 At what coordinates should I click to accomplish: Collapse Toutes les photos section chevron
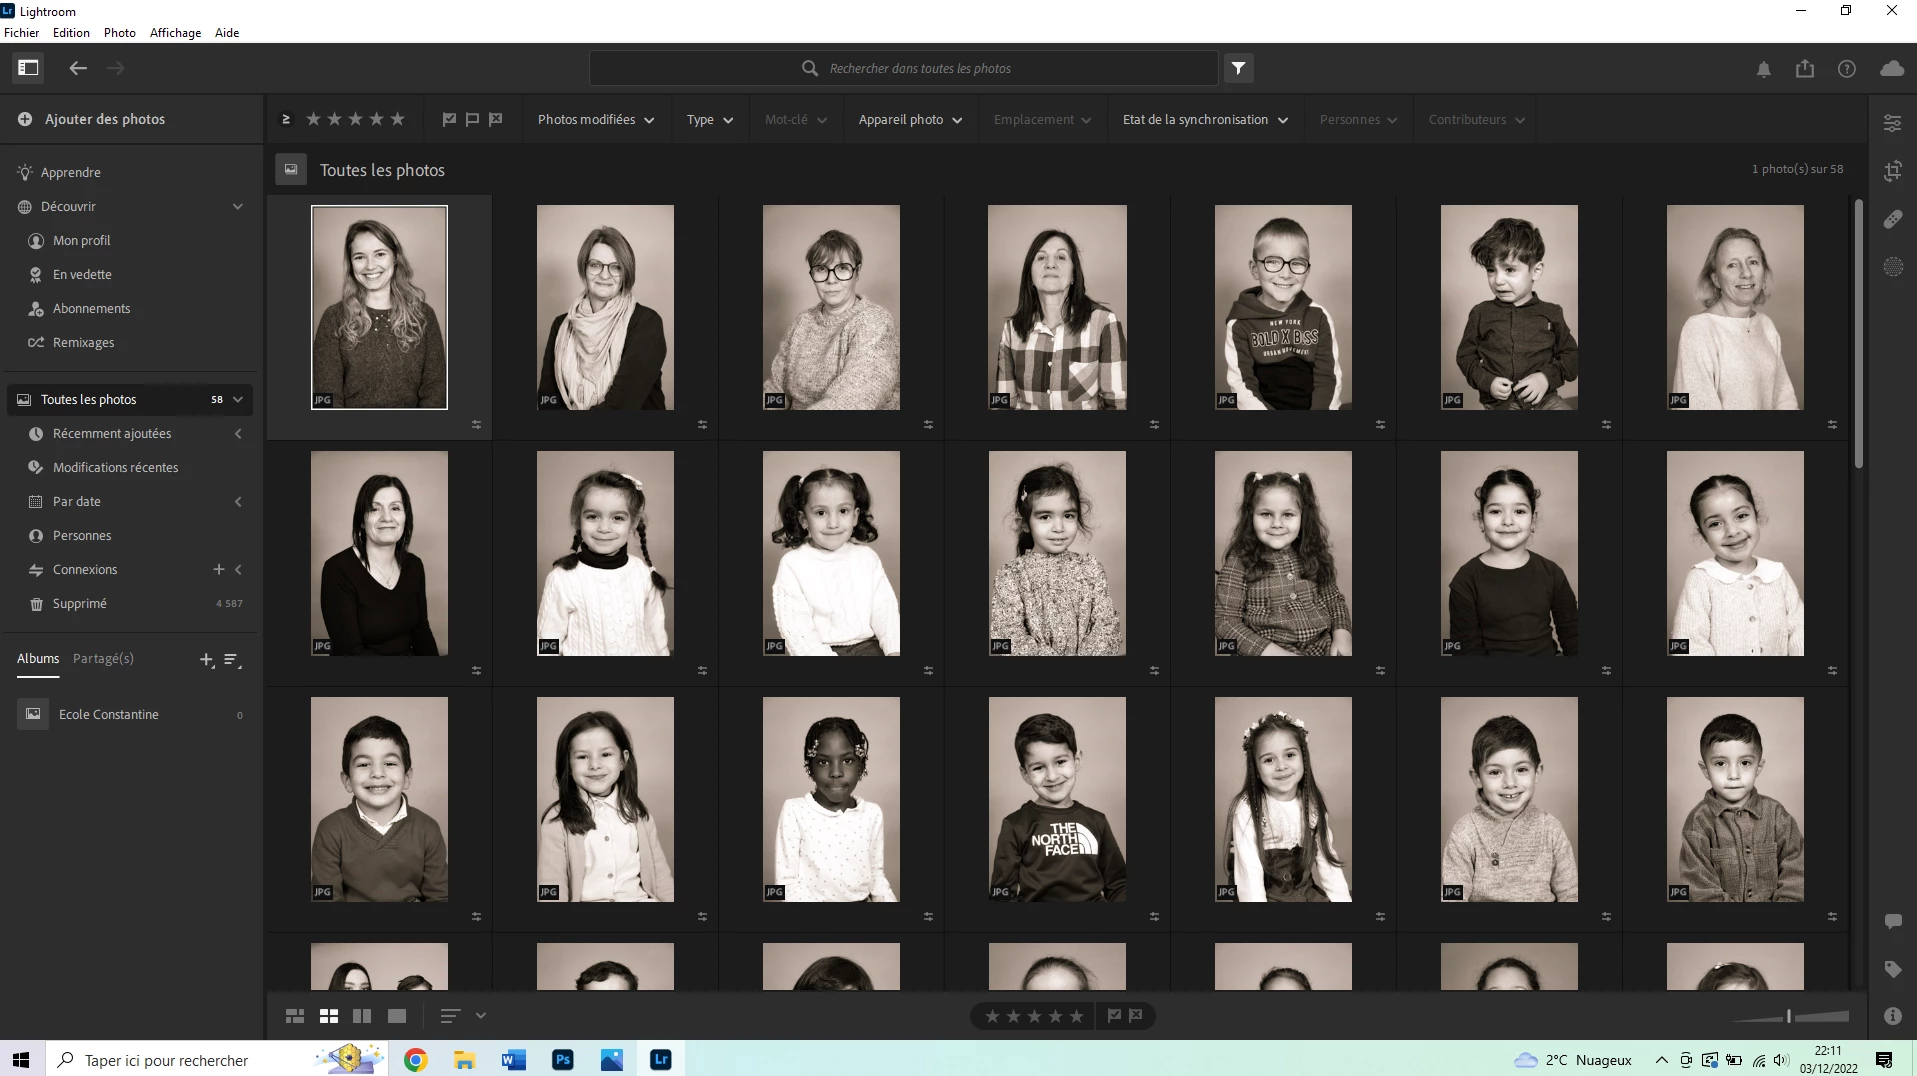point(238,399)
